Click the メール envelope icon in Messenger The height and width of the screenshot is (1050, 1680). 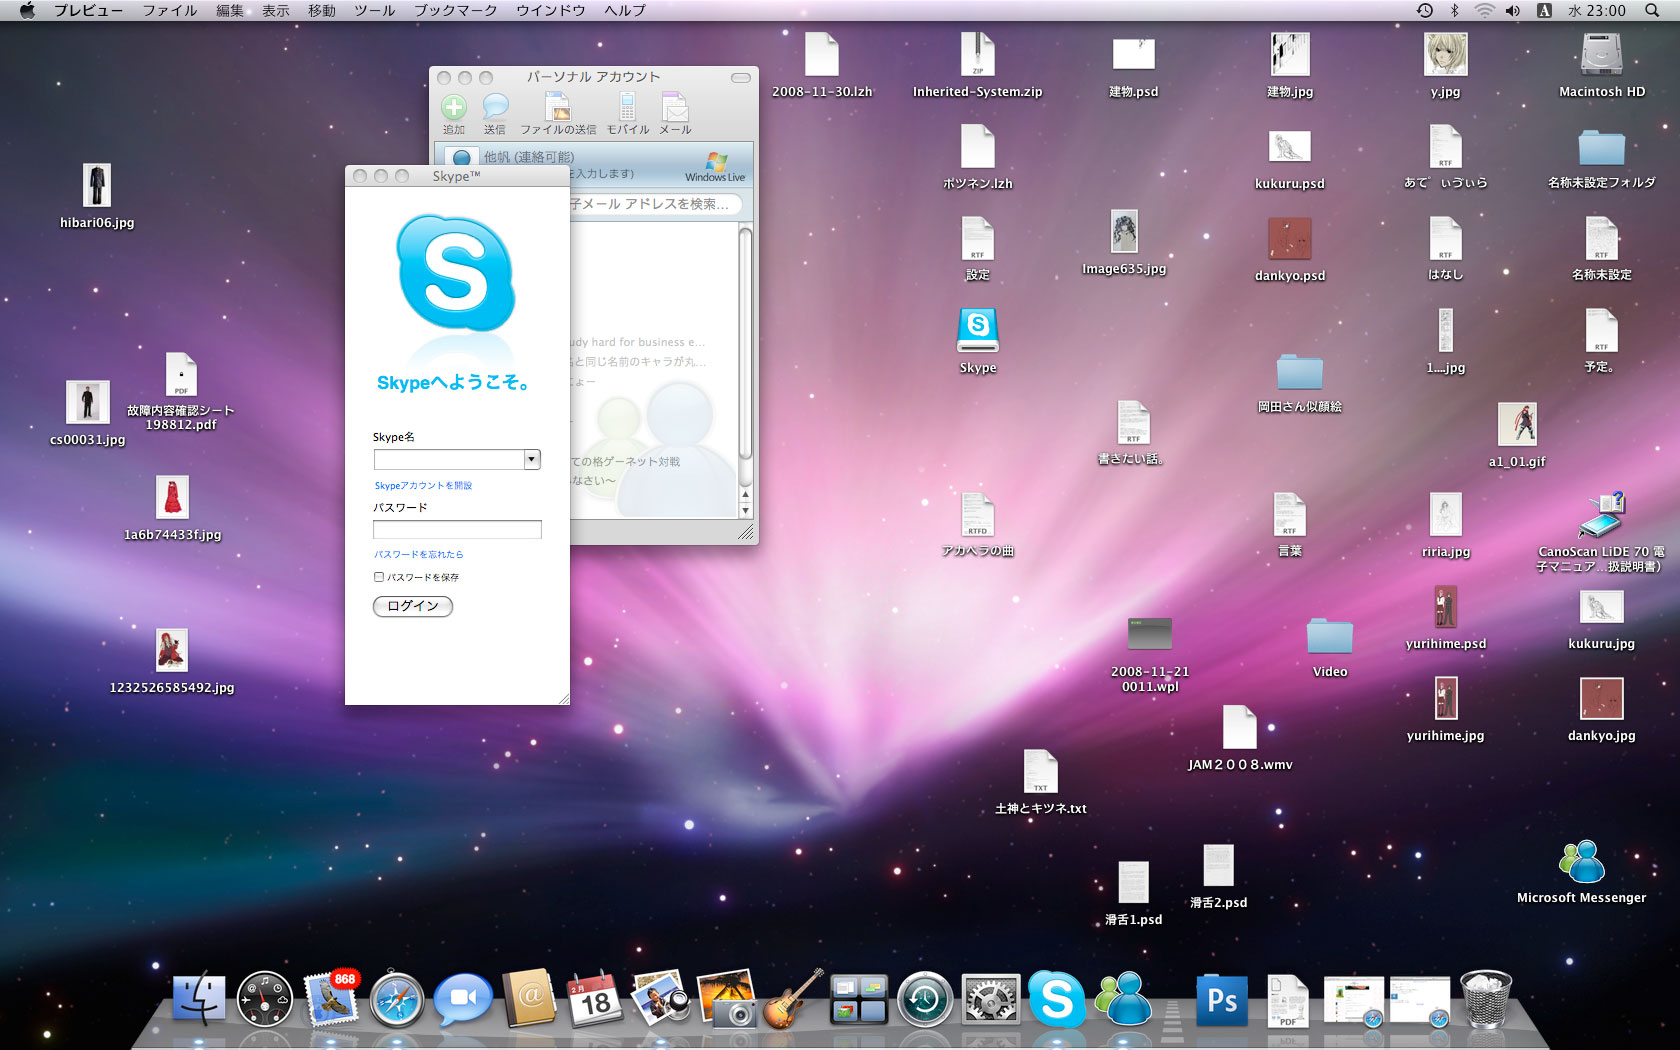(675, 107)
